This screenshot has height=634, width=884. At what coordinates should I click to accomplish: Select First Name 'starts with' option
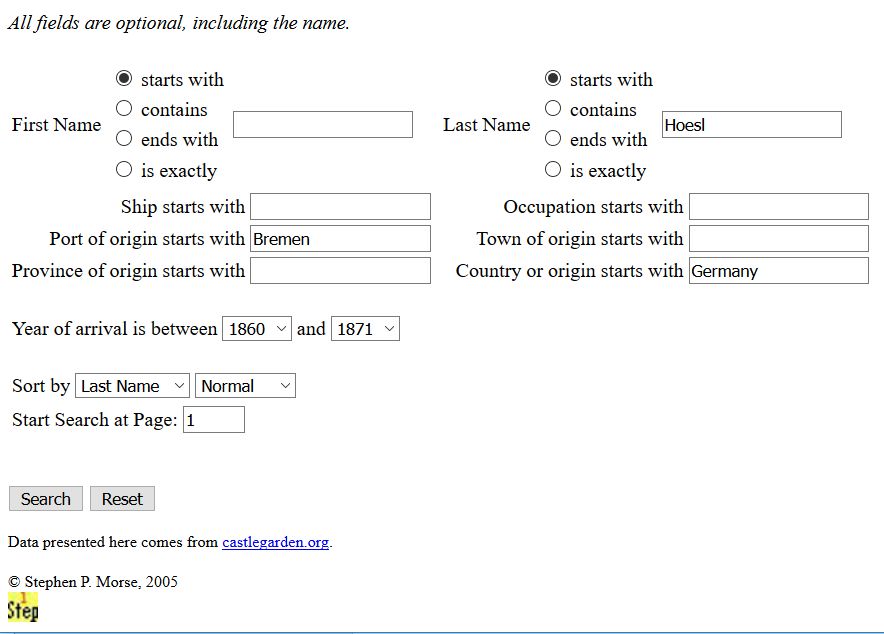coord(124,78)
